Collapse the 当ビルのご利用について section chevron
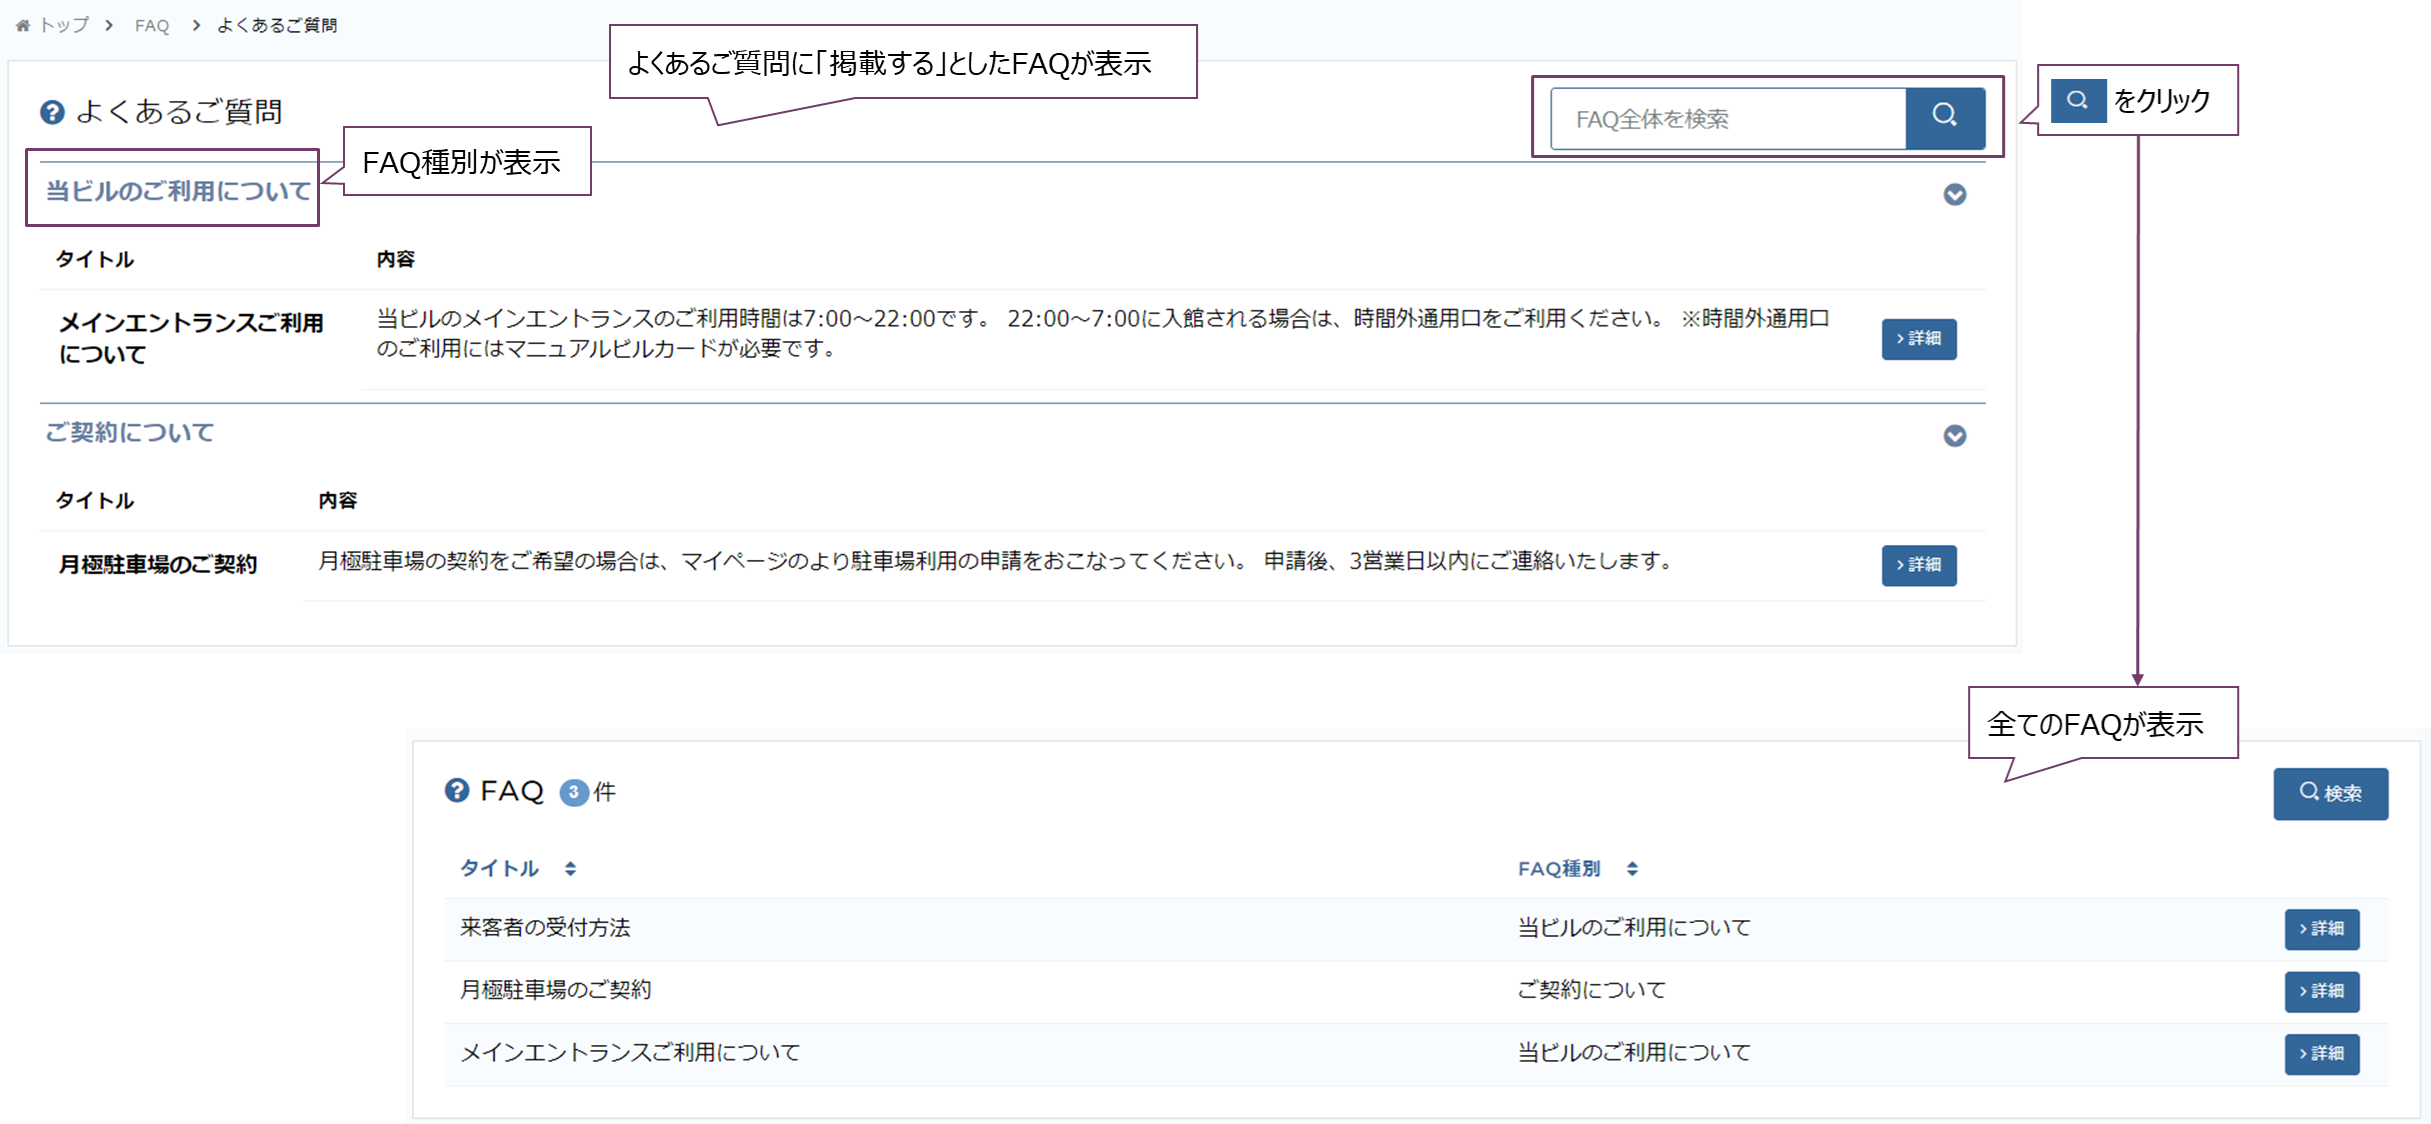This screenshot has width=2431, height=1124. click(1954, 194)
